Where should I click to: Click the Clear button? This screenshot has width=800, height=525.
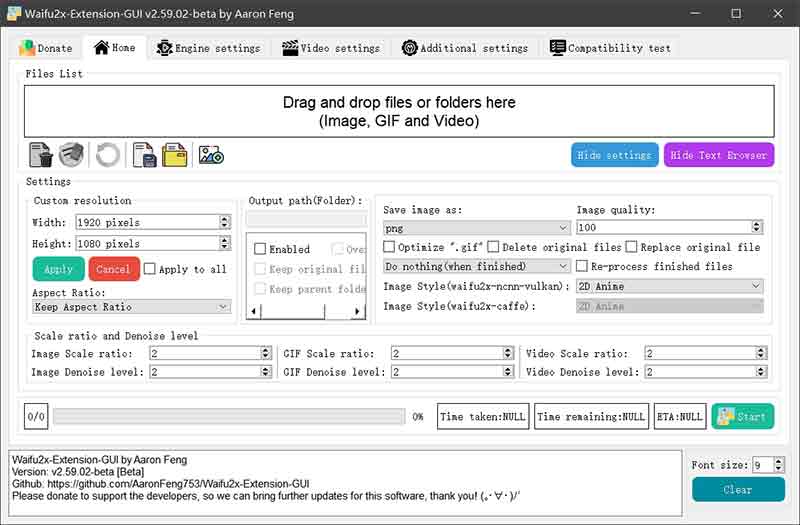click(738, 490)
